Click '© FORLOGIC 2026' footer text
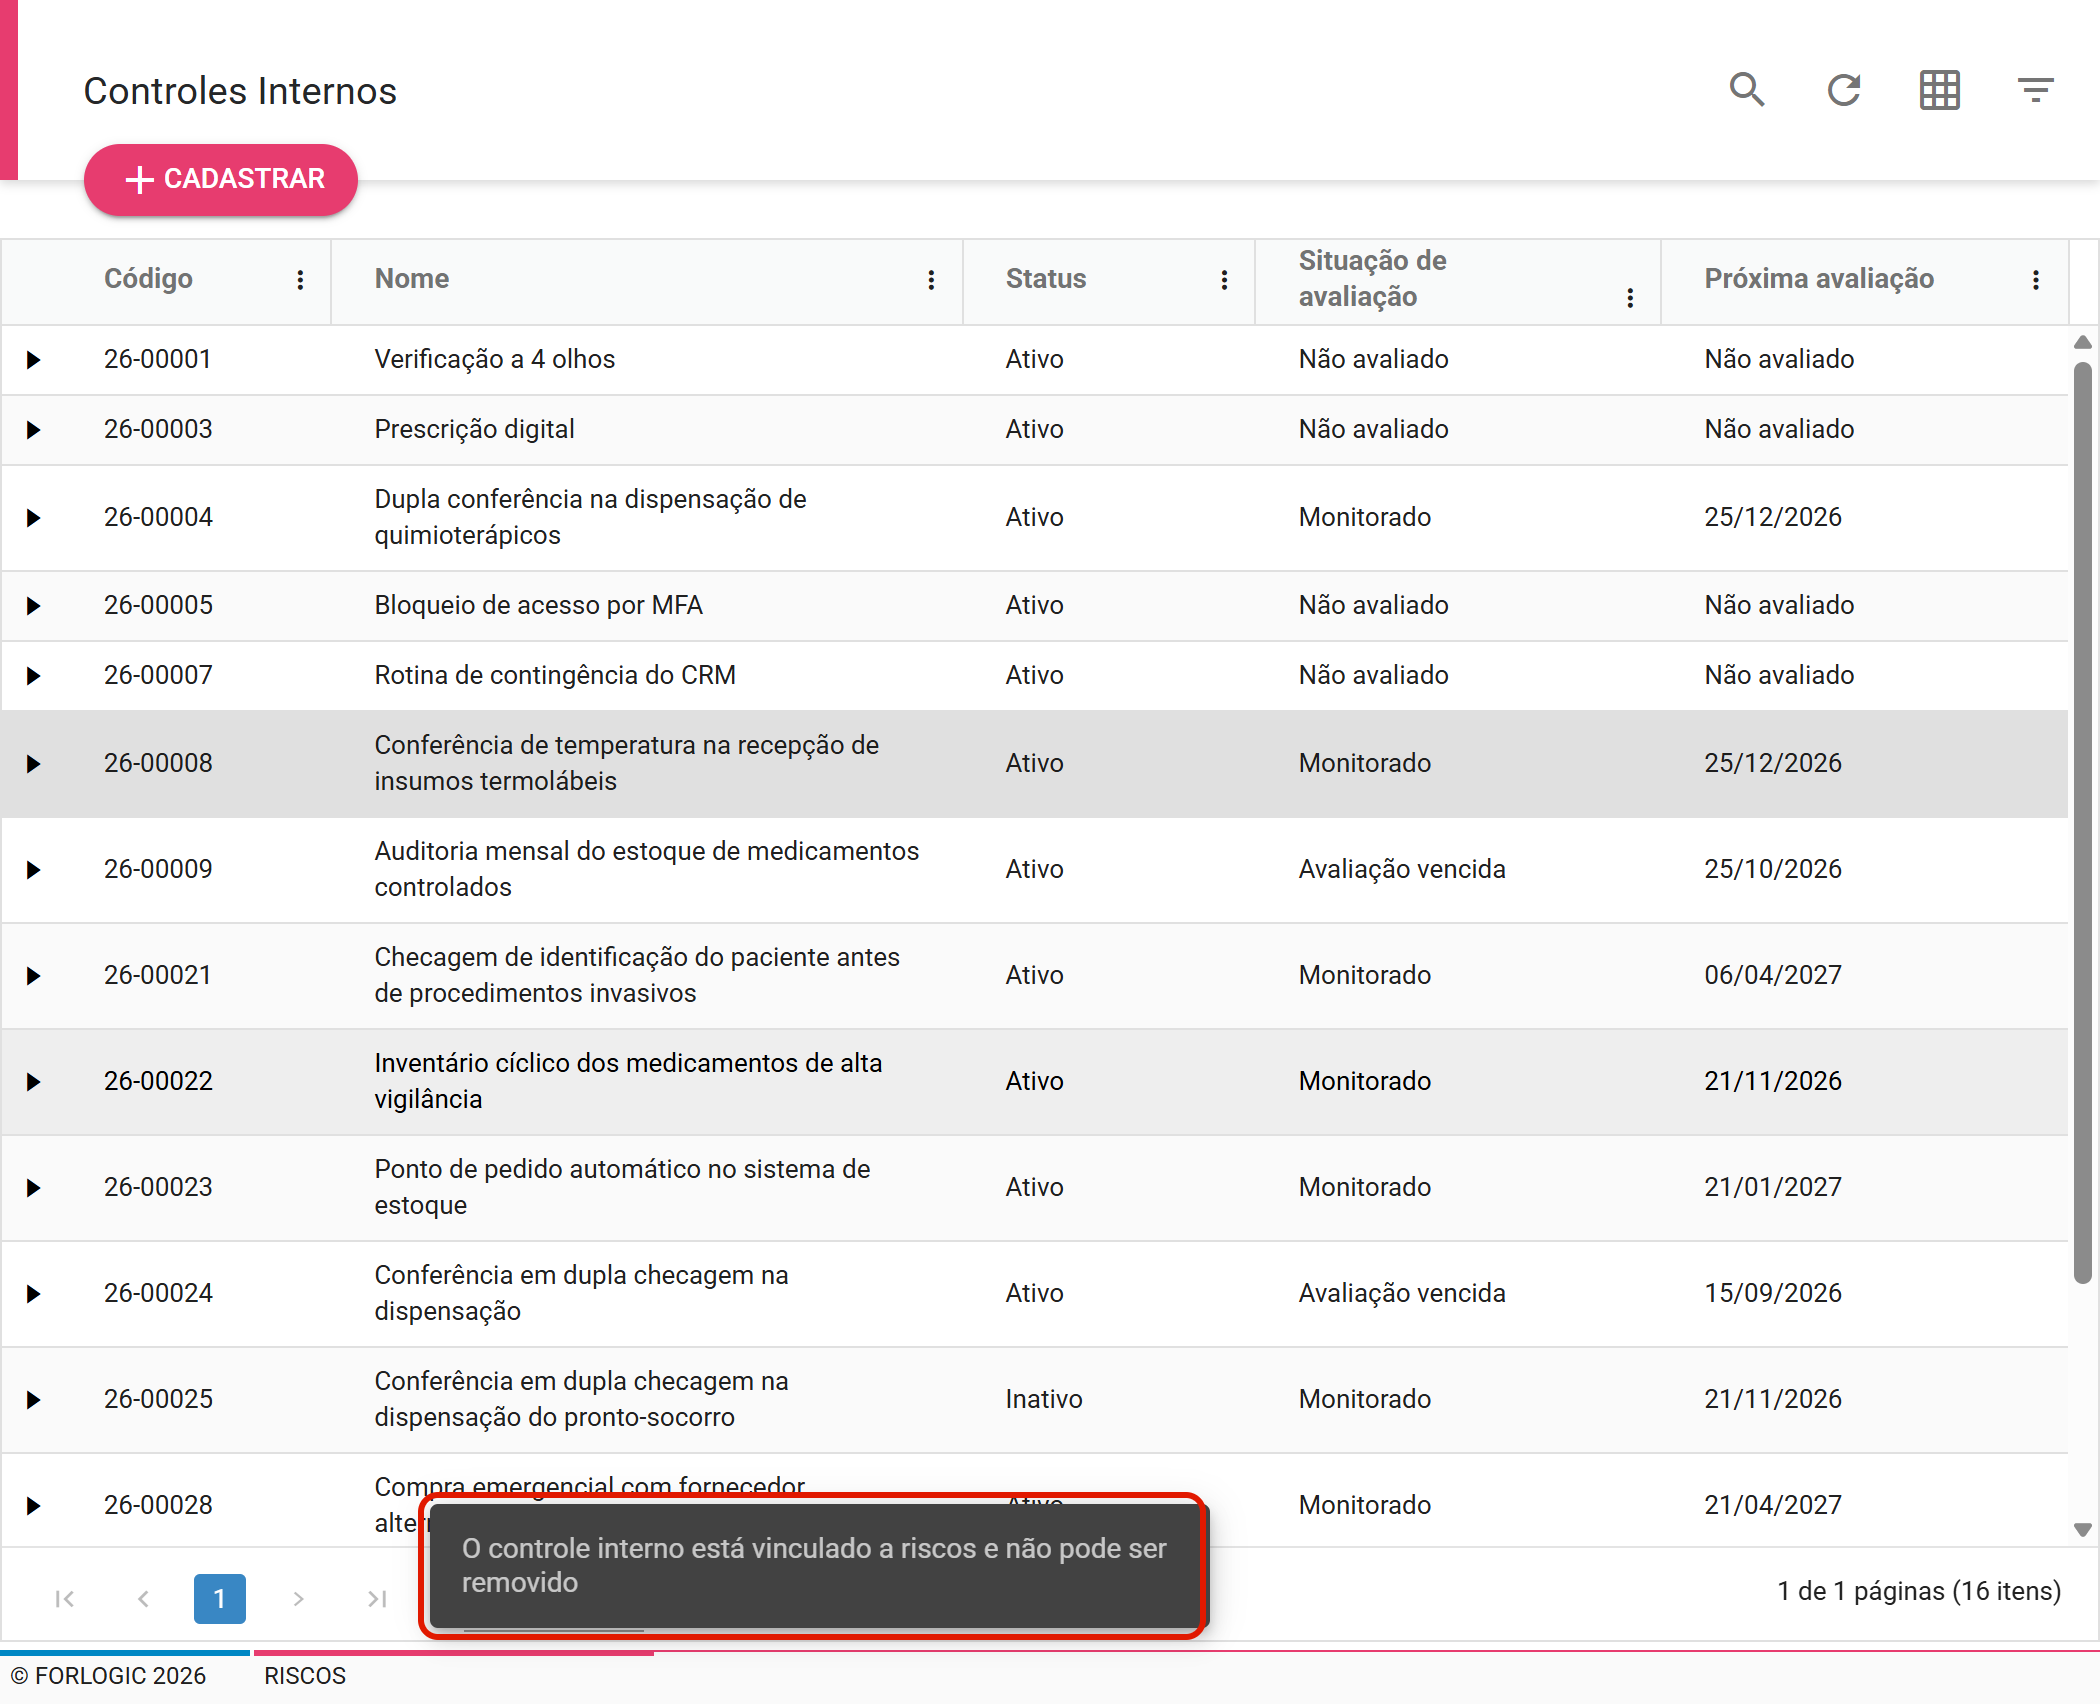 pyautogui.click(x=108, y=1676)
